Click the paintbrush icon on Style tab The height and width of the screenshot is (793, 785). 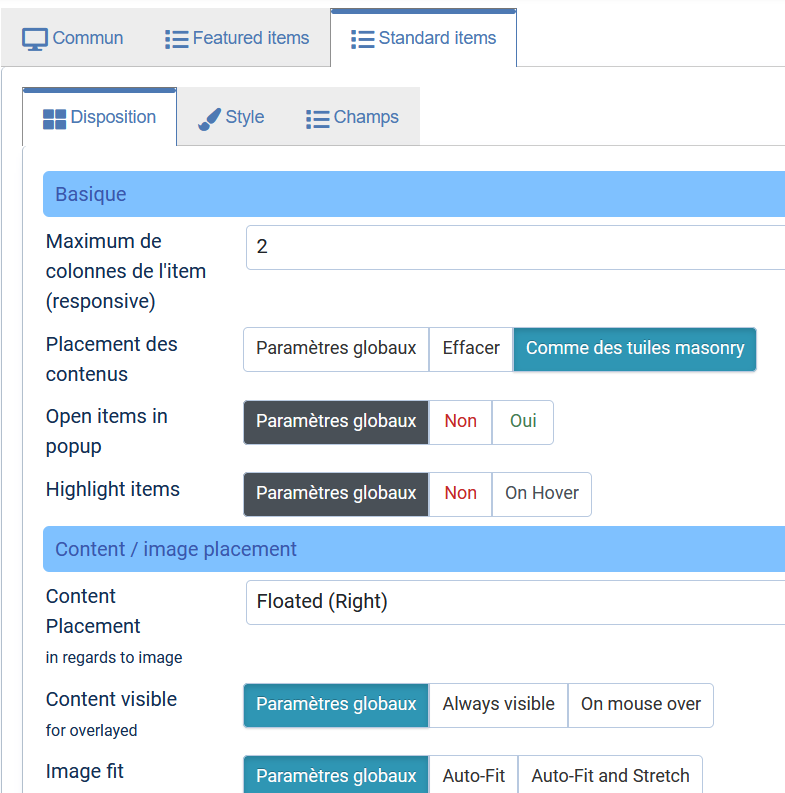click(209, 119)
